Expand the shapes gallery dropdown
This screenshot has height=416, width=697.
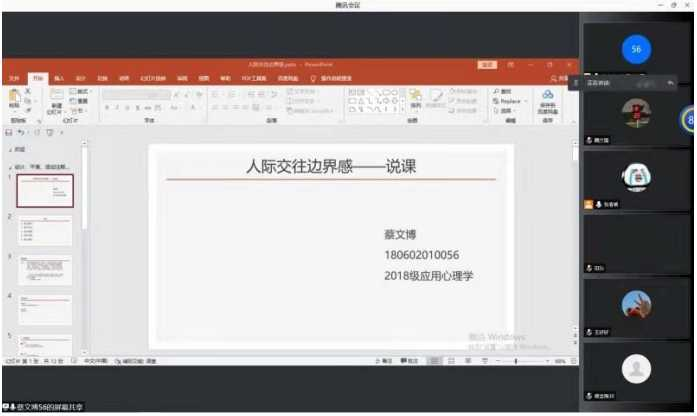(401, 109)
